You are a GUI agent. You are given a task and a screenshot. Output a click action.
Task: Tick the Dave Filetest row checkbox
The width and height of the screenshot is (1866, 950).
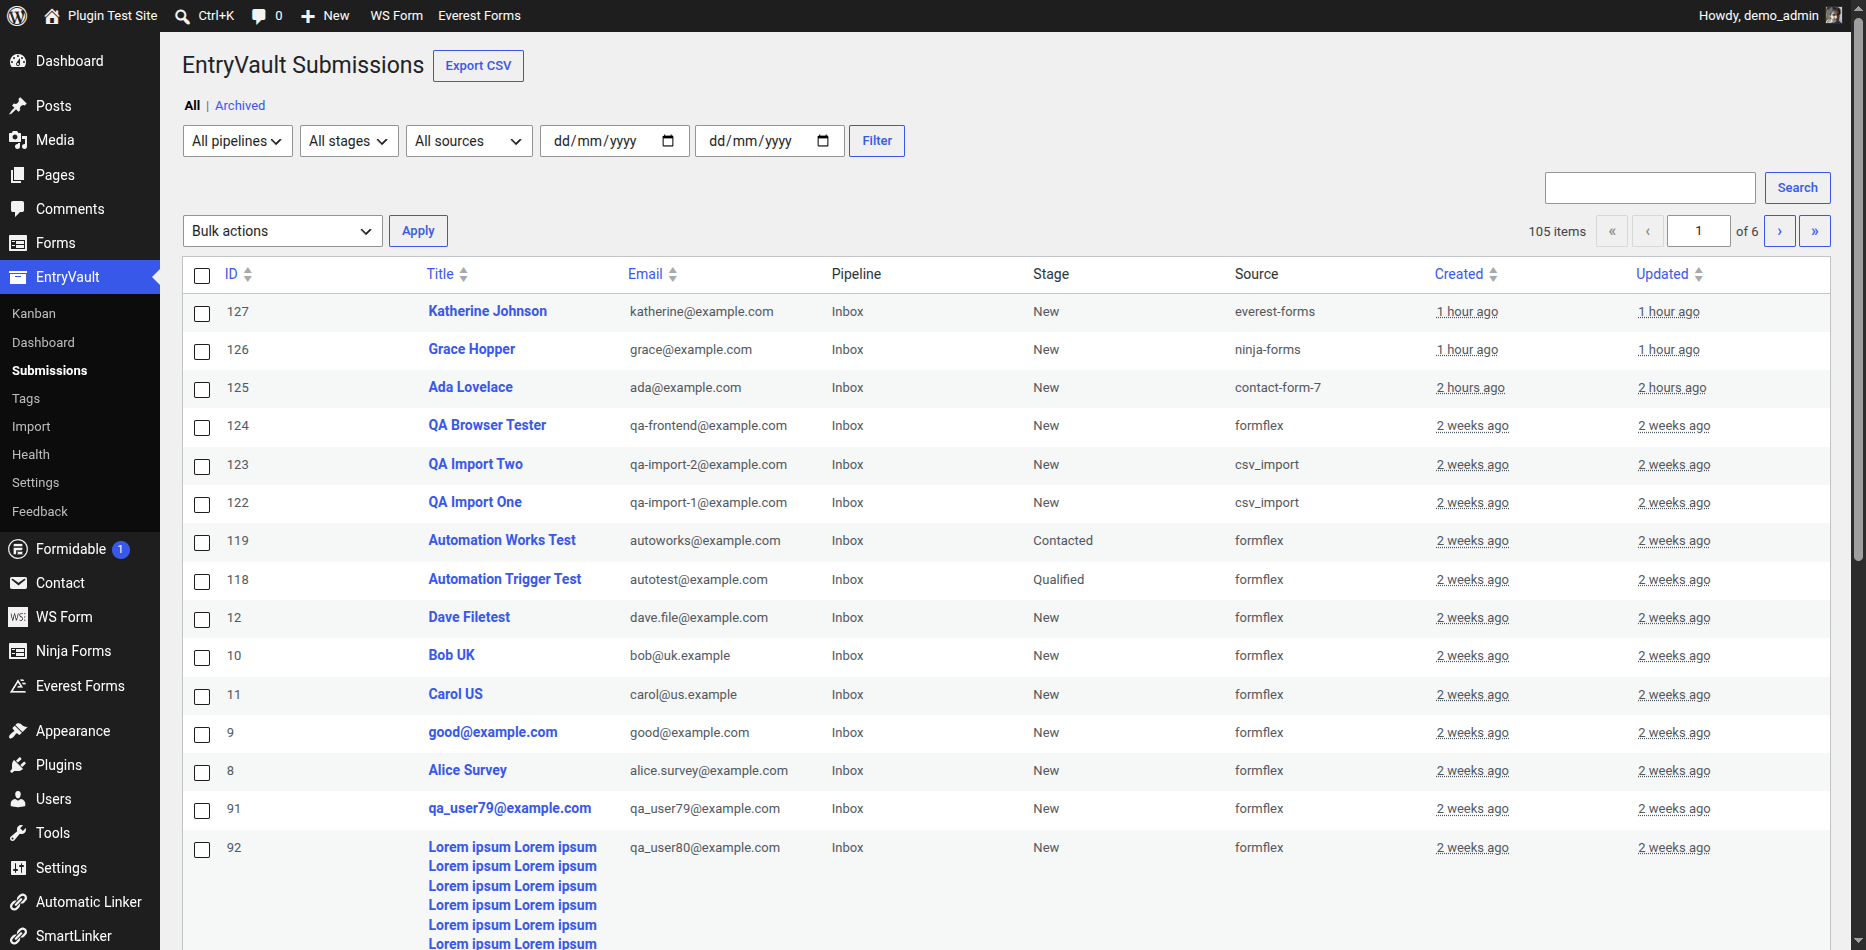click(202, 620)
